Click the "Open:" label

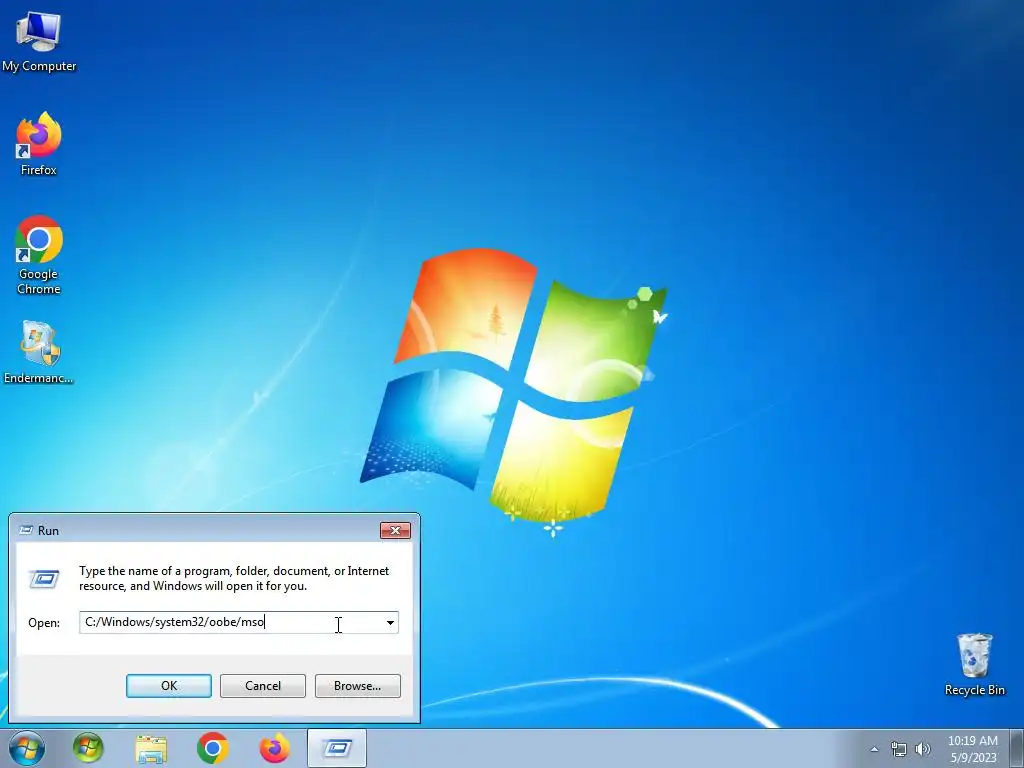coord(44,623)
